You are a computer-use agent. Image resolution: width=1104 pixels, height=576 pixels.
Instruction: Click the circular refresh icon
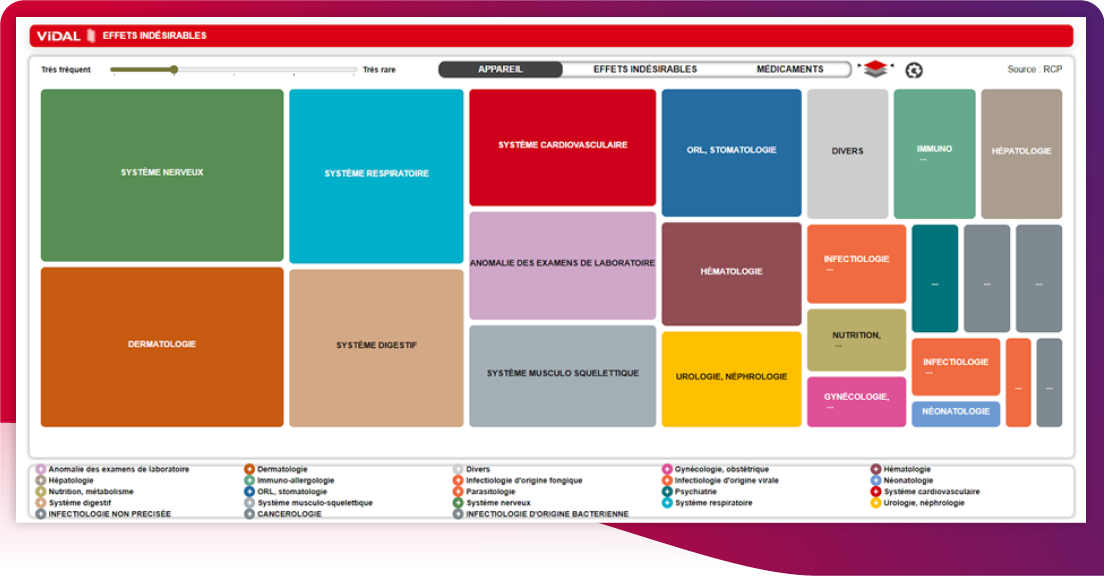point(913,70)
